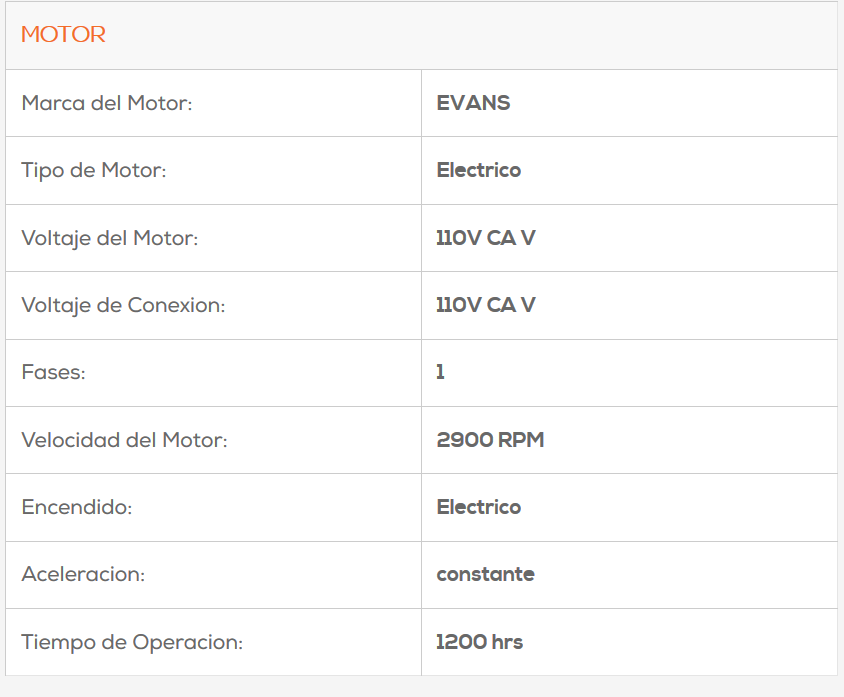Click the 'Marca del Motor:' label
The height and width of the screenshot is (697, 844).
tap(106, 103)
